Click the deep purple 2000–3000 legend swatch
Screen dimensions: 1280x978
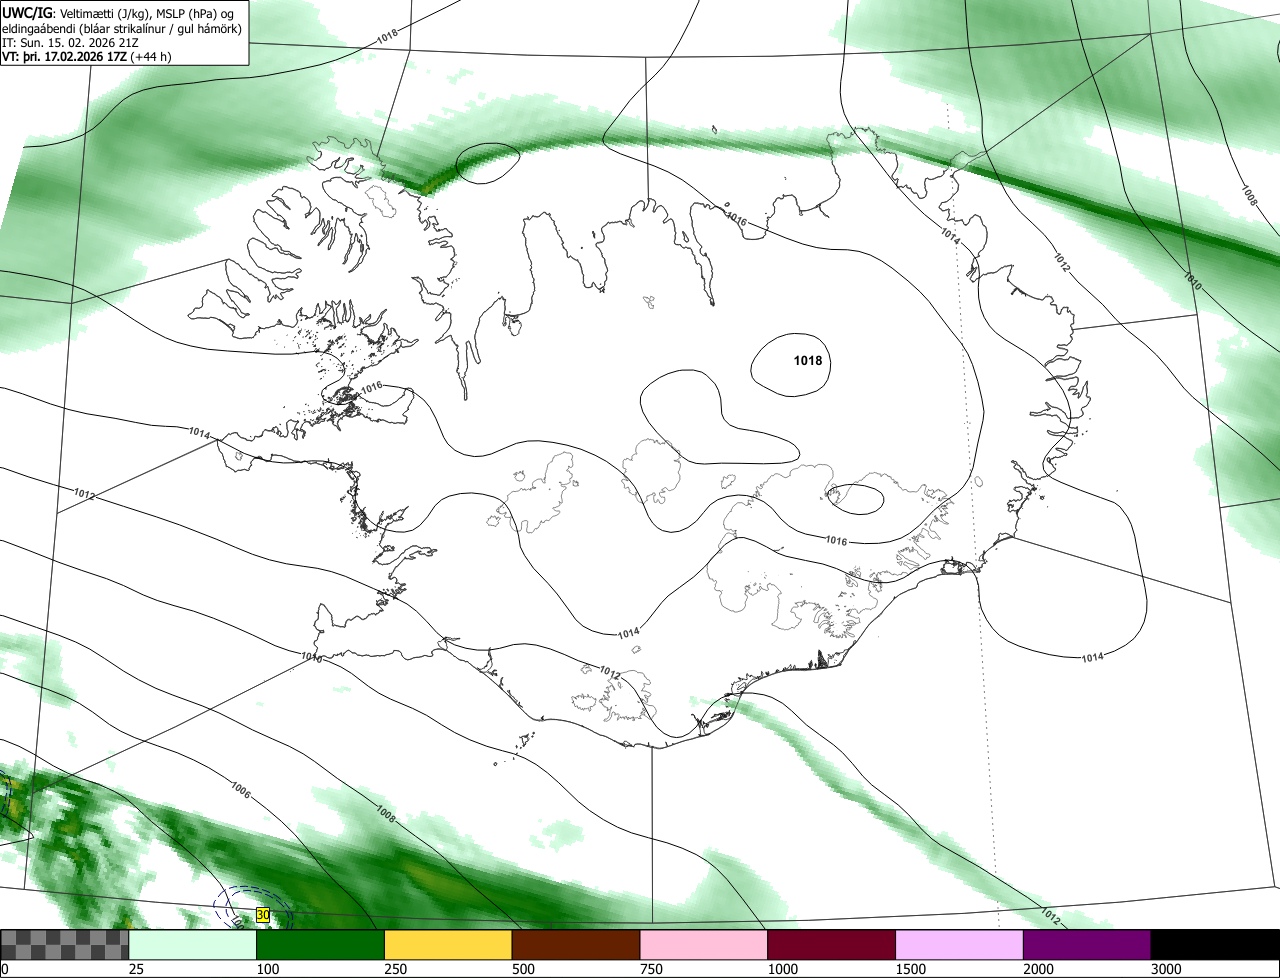coord(1087,945)
